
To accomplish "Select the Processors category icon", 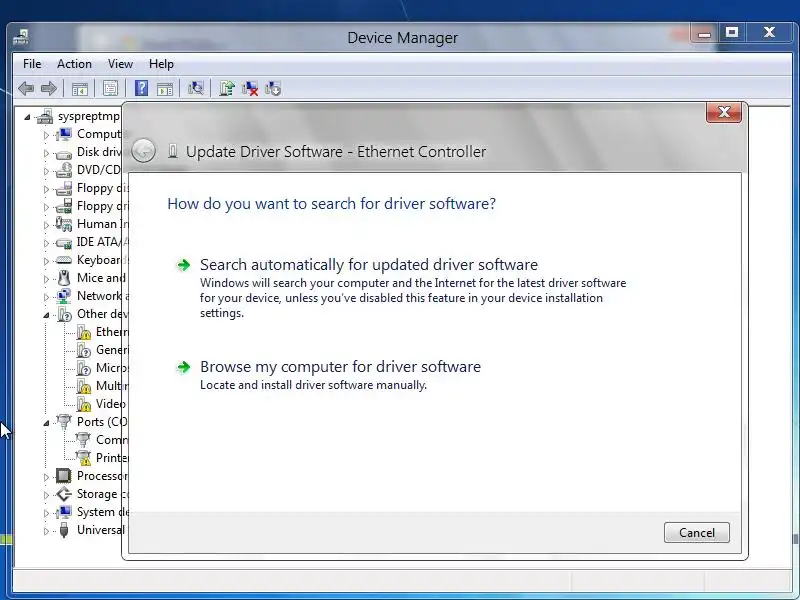I will 64,476.
